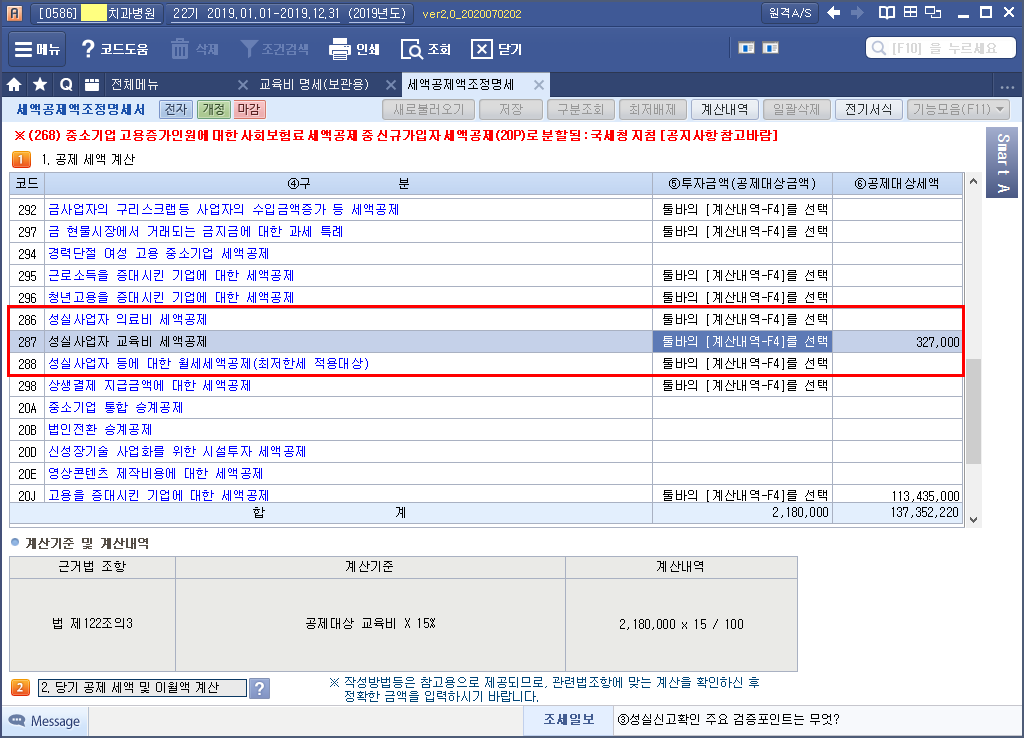Open 조건검색 filter search
Screen dimensions: 1024x738
click(274, 49)
